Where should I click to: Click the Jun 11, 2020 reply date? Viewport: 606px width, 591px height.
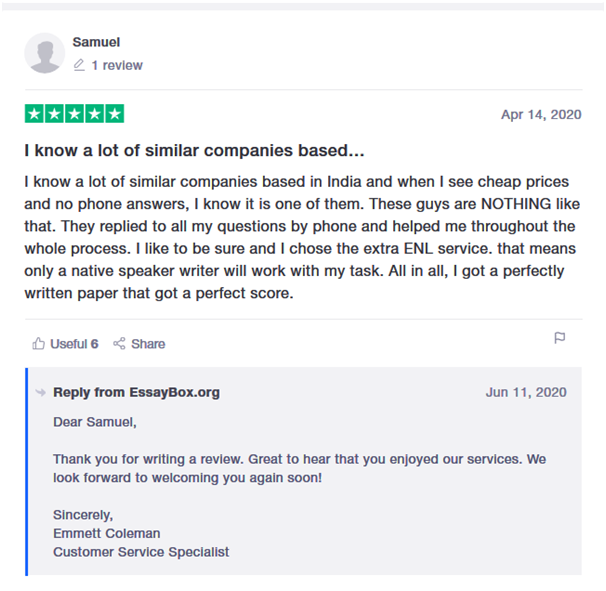pos(526,392)
